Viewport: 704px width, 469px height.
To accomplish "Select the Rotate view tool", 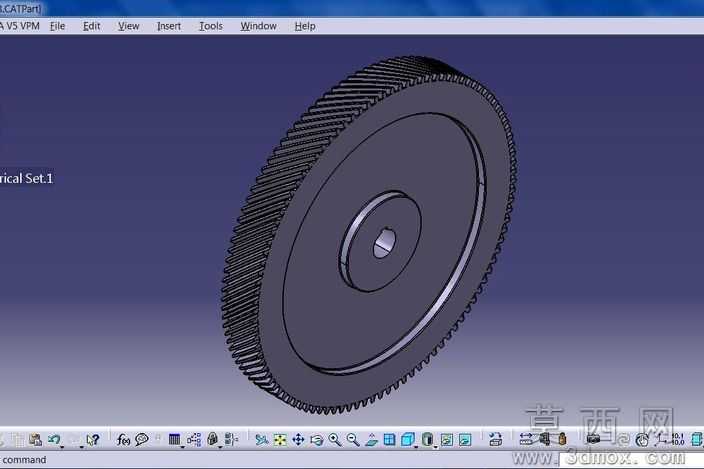I will tap(317, 440).
